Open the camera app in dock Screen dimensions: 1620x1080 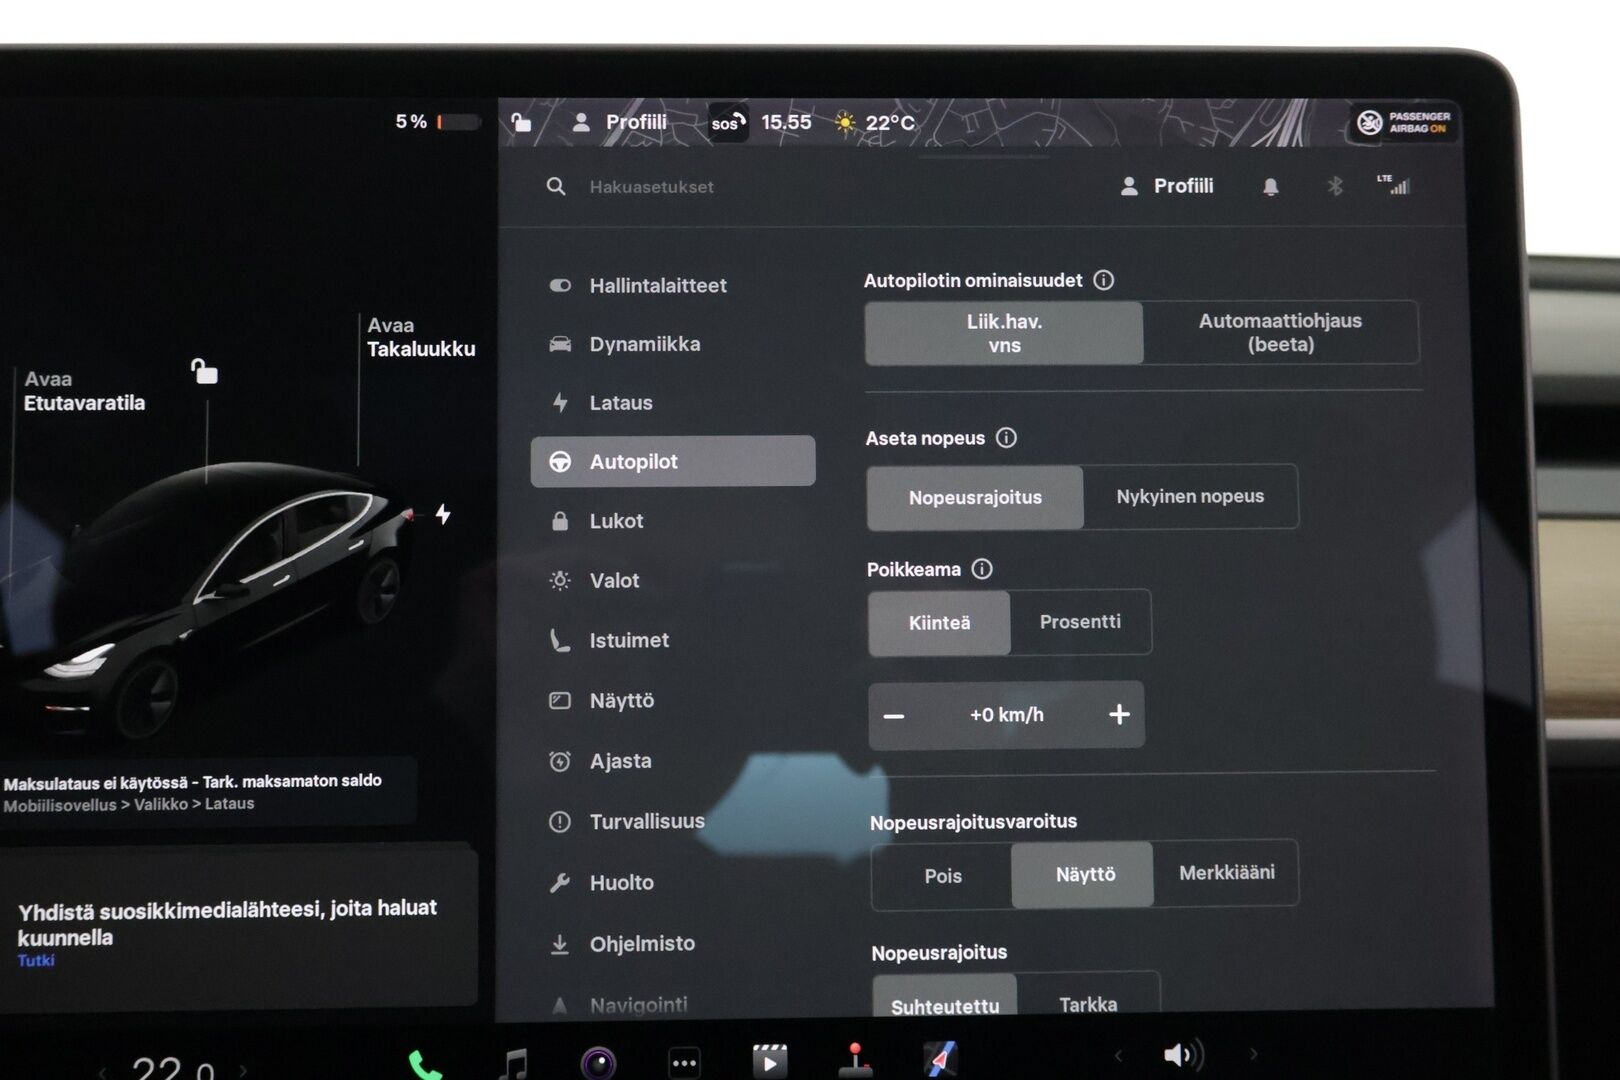click(x=598, y=1062)
